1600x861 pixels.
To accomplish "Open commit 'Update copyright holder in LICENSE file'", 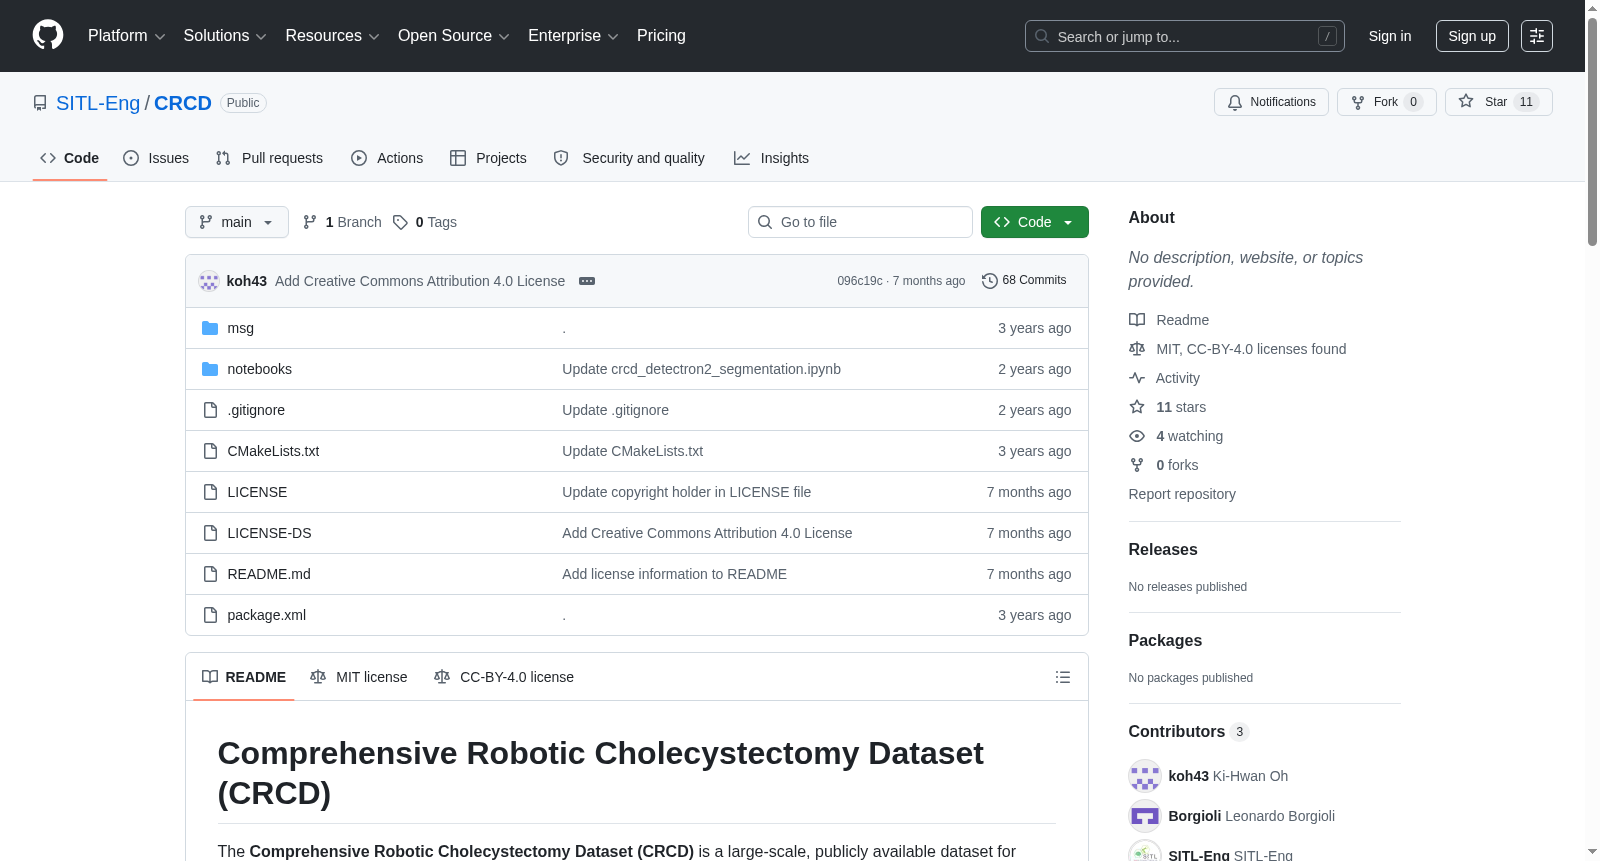I will (686, 492).
